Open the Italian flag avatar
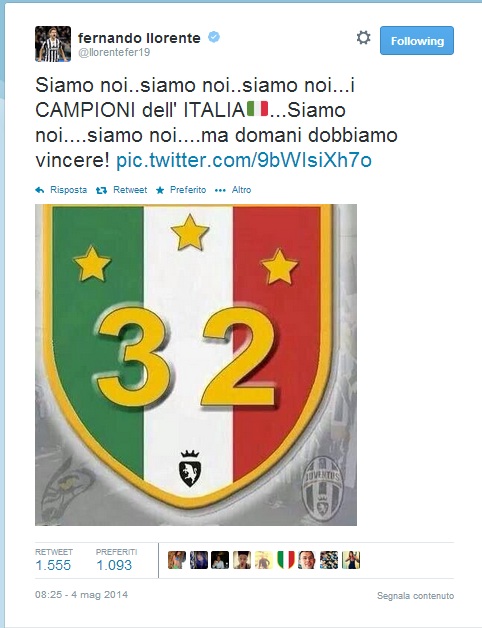The width and height of the screenshot is (482, 628). coord(286,560)
